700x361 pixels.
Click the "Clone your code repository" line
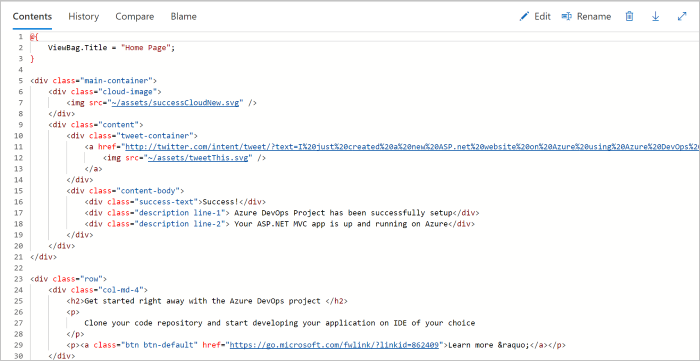click(x=279, y=323)
